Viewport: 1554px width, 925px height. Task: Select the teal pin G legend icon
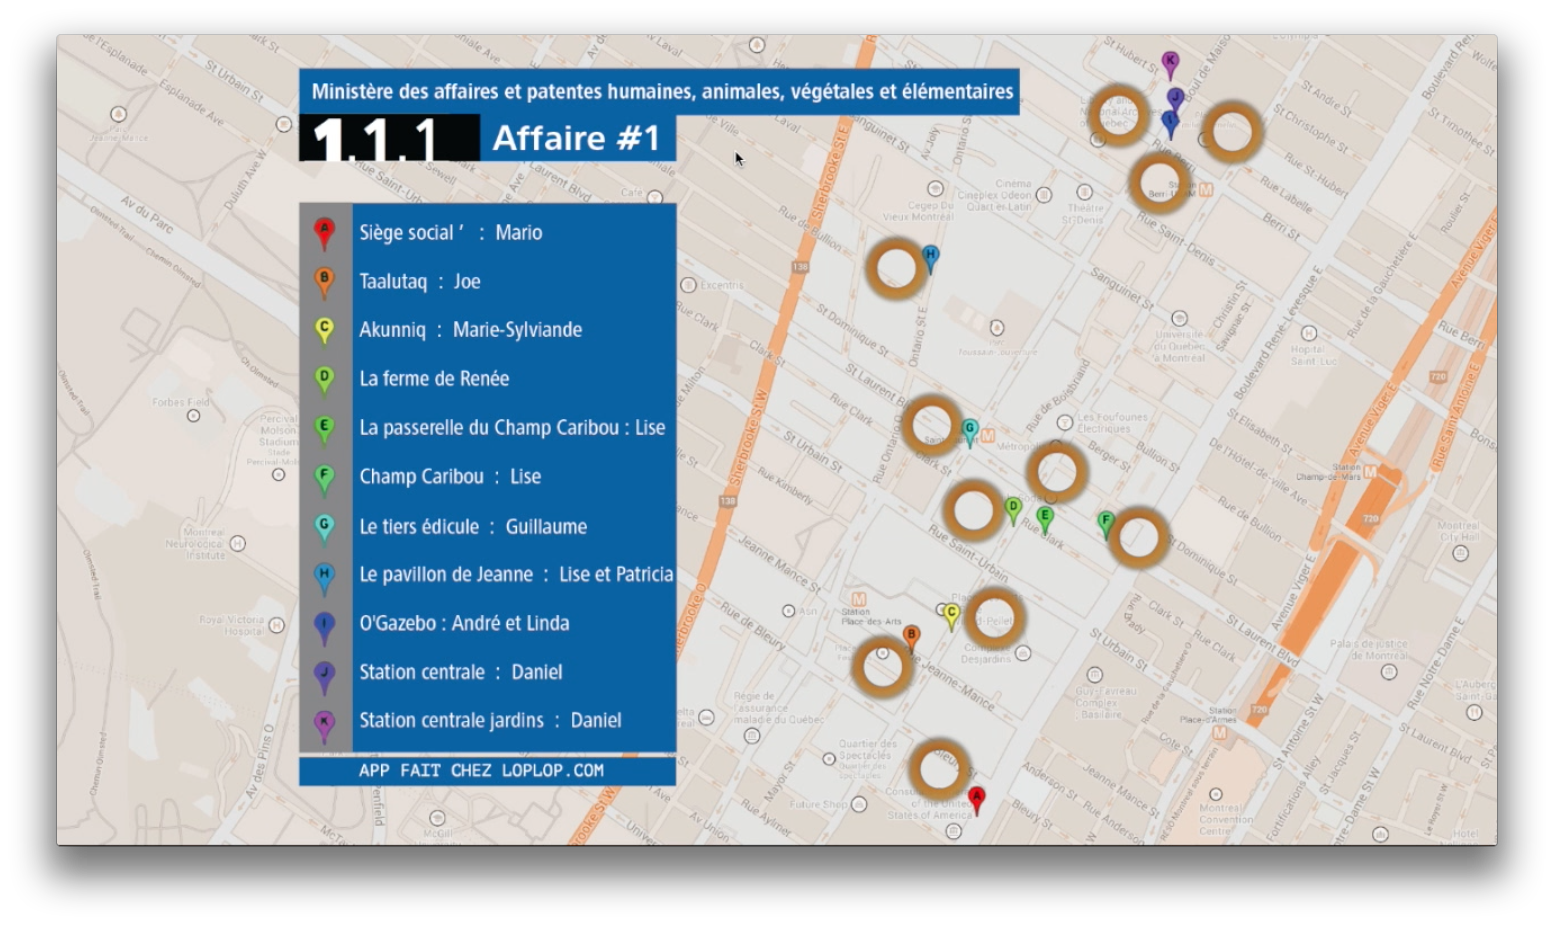pyautogui.click(x=324, y=526)
